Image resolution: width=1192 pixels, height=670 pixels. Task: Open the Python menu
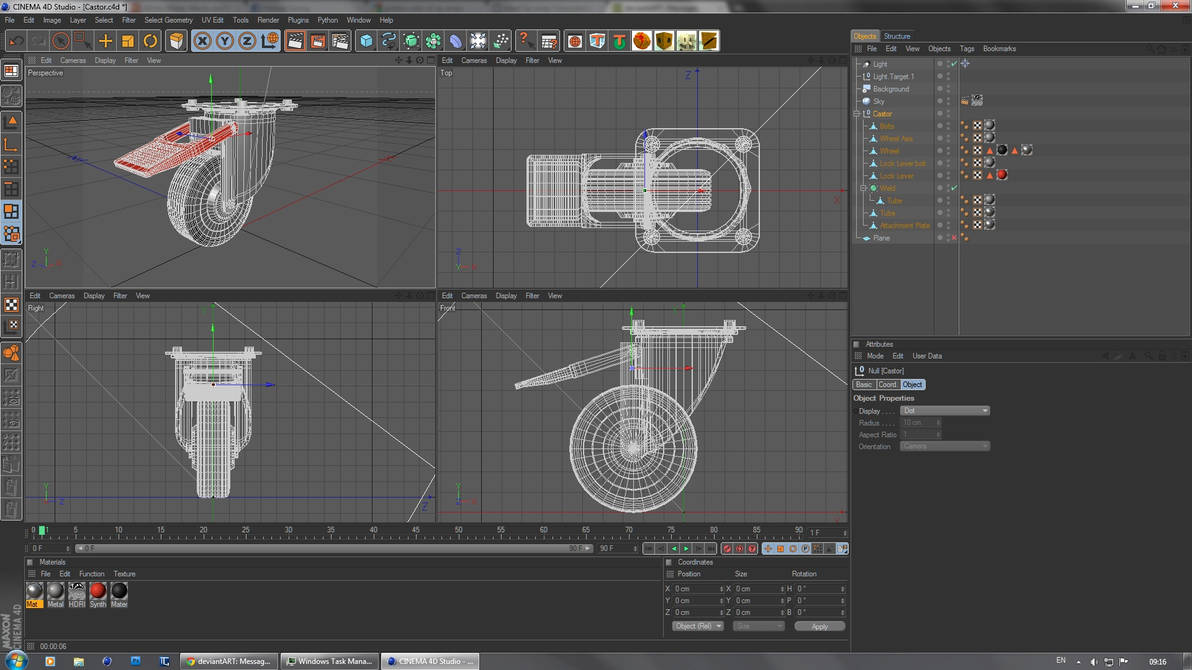click(327, 19)
